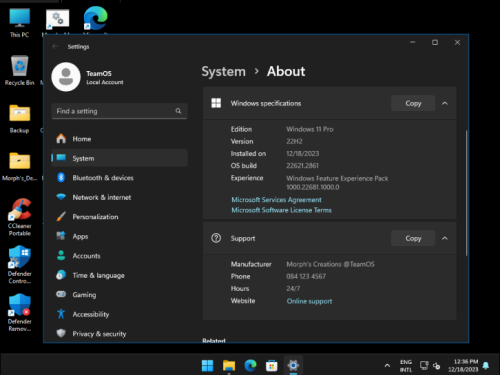Open Apps settings page
500x375 pixels.
point(119,236)
